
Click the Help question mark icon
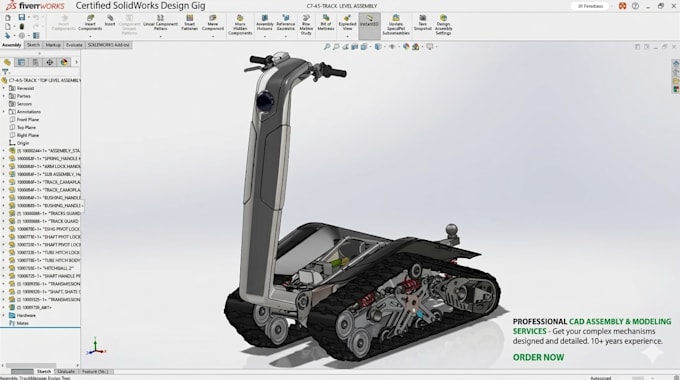(x=635, y=6)
